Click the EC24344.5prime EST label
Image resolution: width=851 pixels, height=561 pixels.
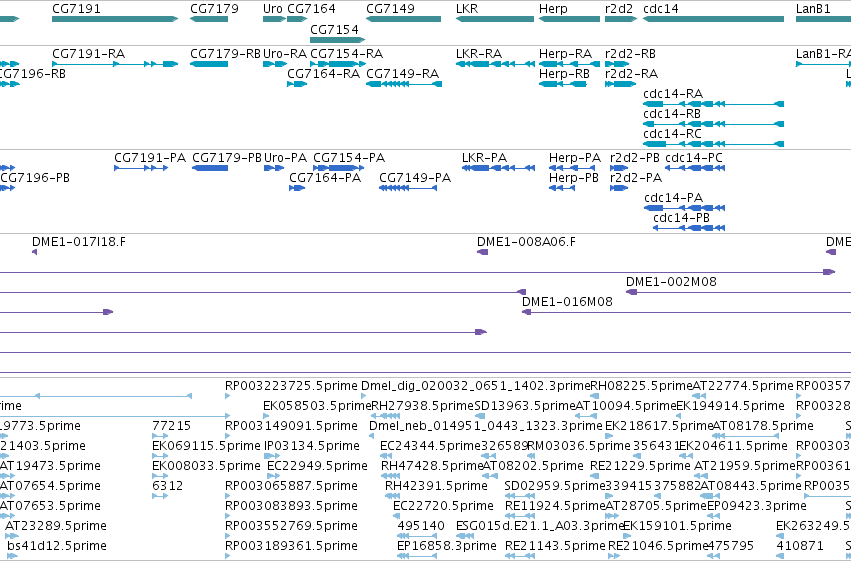pyautogui.click(x=430, y=446)
